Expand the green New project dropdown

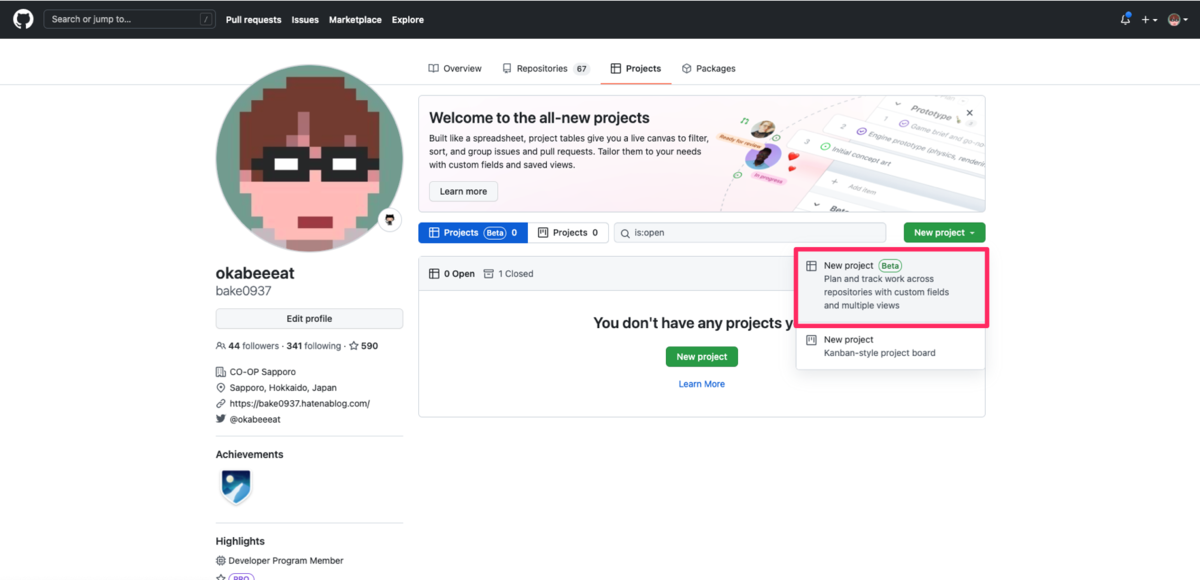click(944, 232)
